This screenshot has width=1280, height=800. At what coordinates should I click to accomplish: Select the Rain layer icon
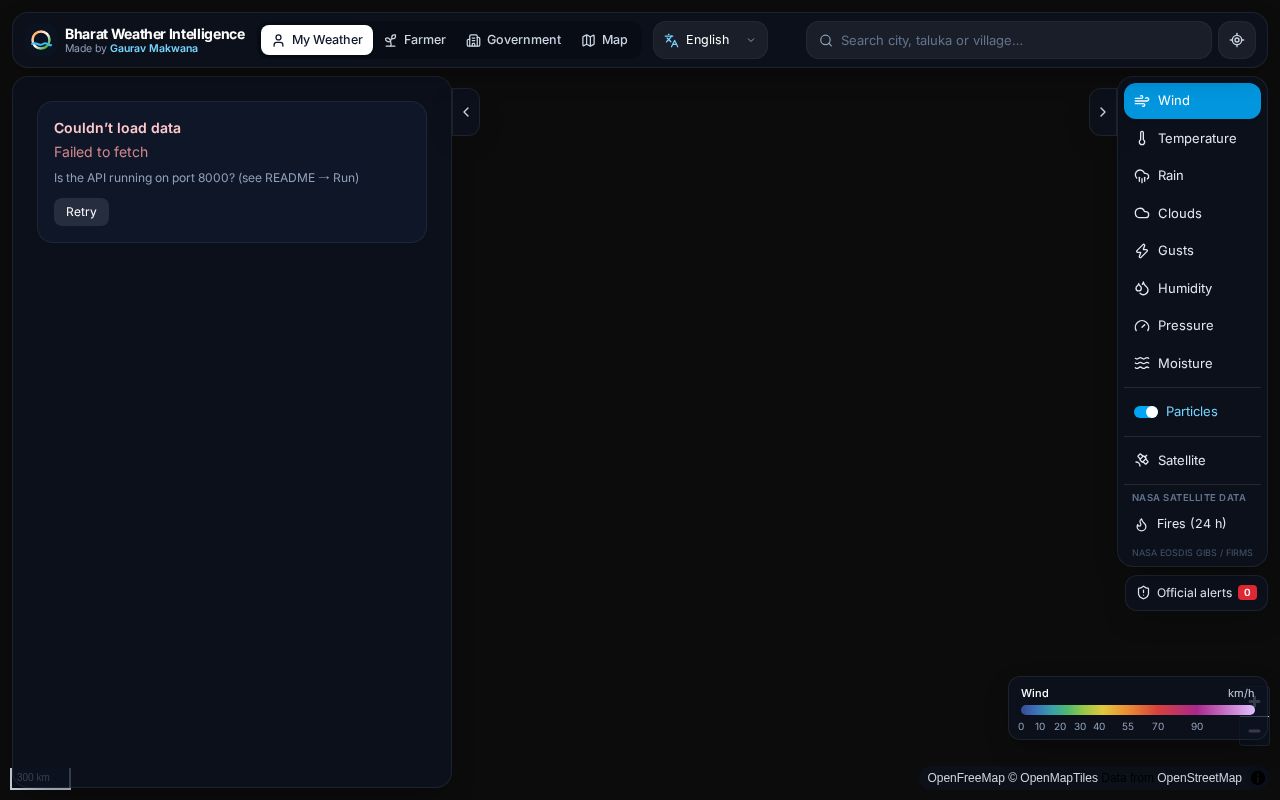point(1142,176)
